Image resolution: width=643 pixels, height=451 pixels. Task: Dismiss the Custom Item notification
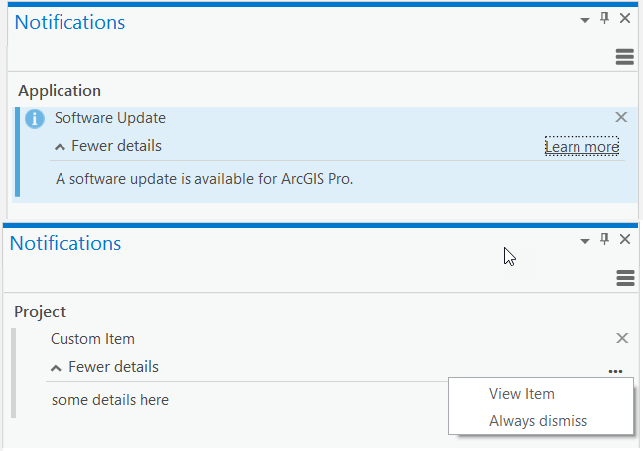click(x=621, y=339)
